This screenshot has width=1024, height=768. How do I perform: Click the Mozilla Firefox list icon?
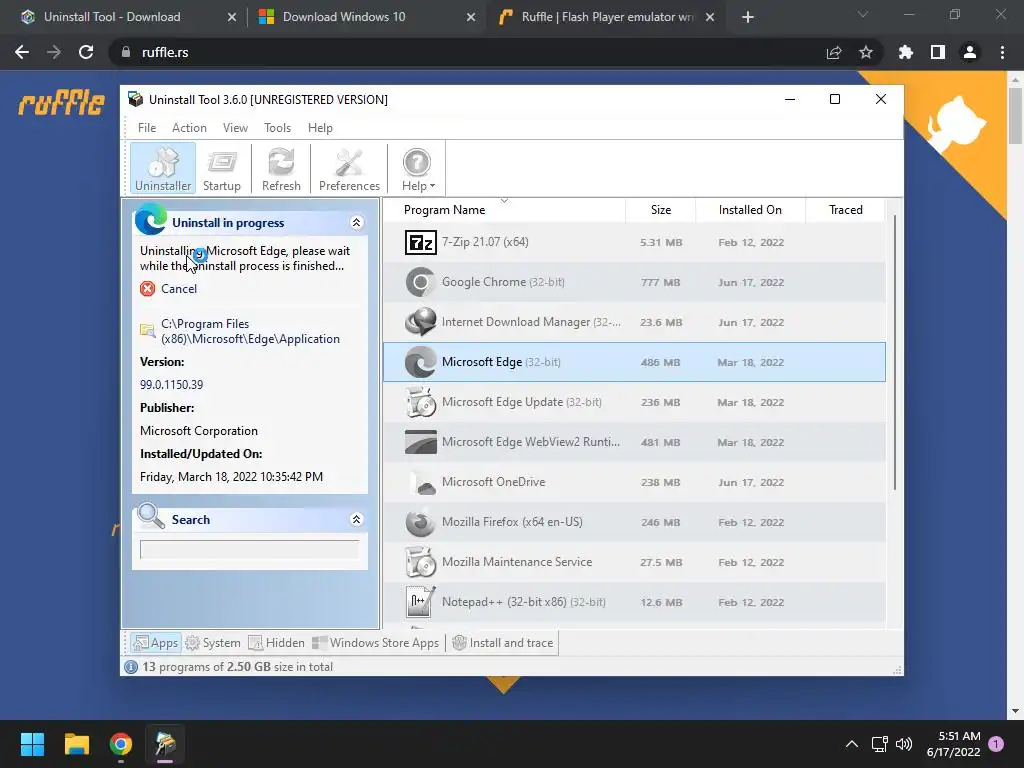pyautogui.click(x=421, y=522)
